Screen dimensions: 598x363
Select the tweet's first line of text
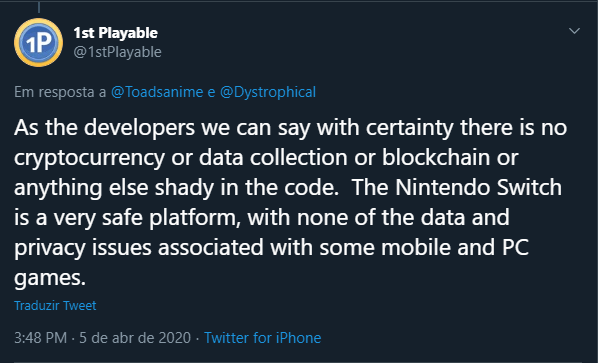[291, 128]
